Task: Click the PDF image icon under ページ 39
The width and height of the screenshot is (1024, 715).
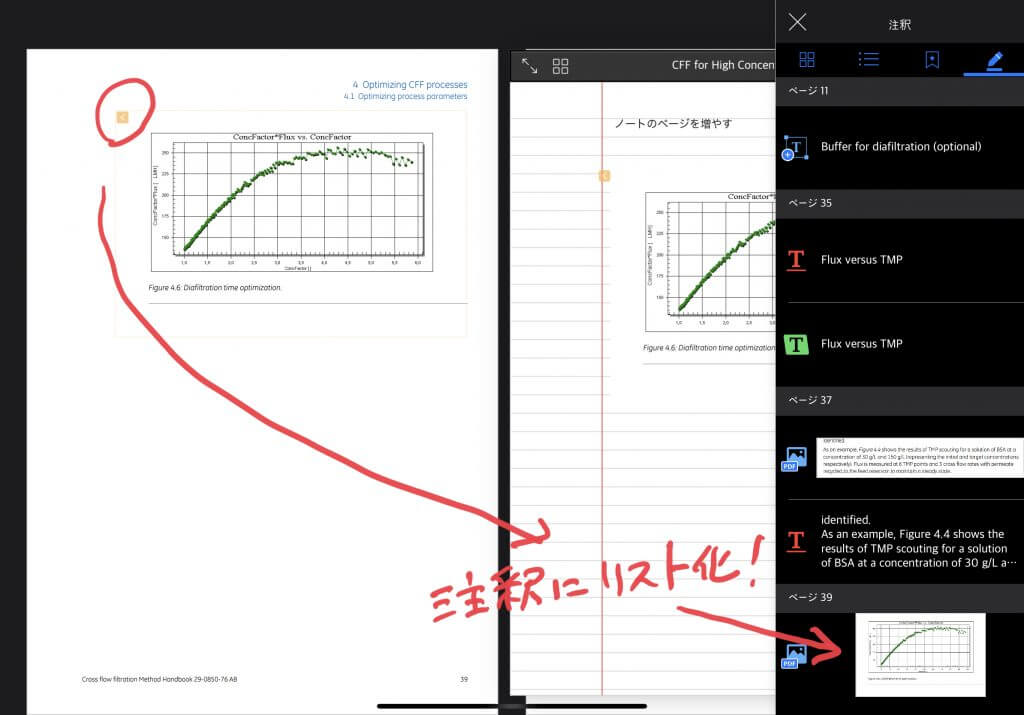Action: 794,656
